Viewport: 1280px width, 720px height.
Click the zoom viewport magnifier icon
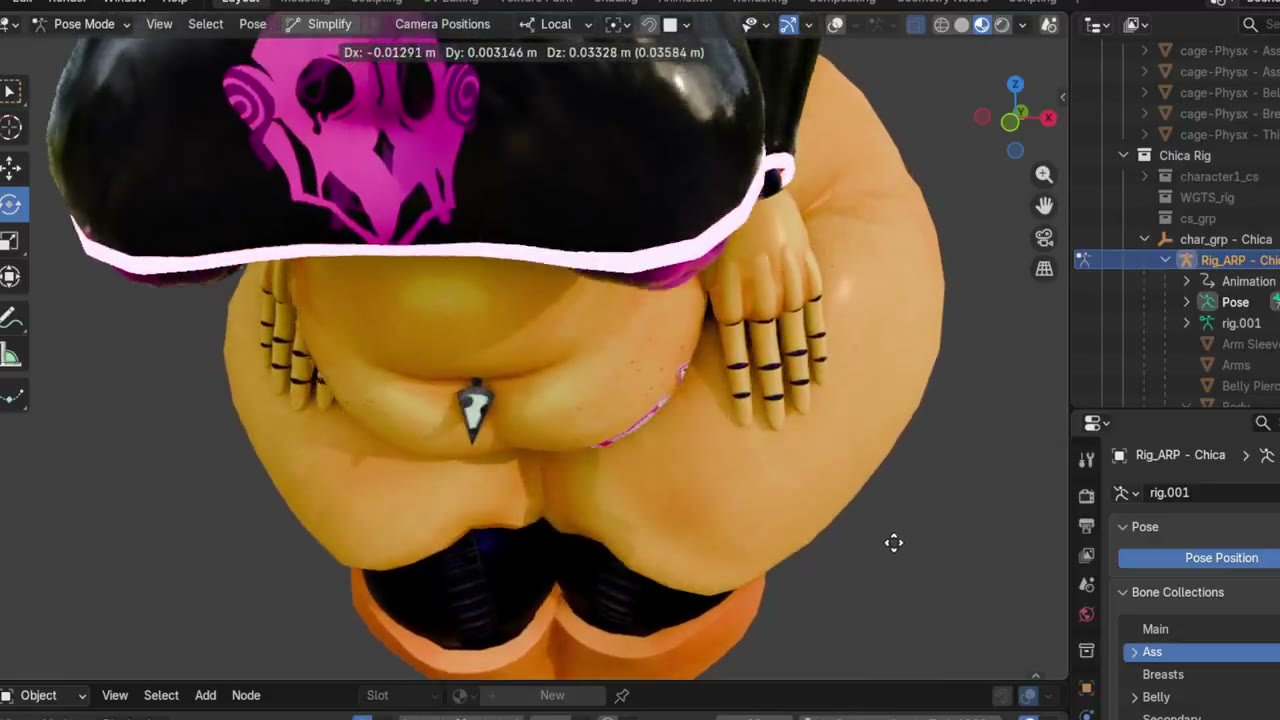tap(1044, 175)
